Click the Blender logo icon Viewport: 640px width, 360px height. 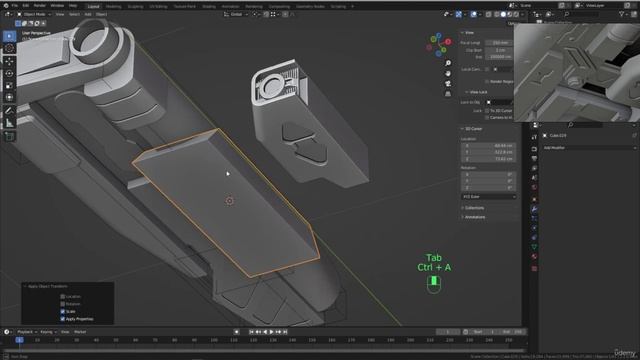pyautogui.click(x=6, y=6)
